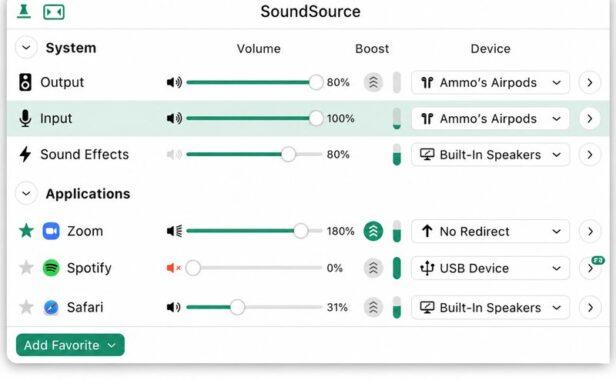The height and width of the screenshot is (380, 616).
Task: Click the Safari level meter
Action: [x=397, y=307]
